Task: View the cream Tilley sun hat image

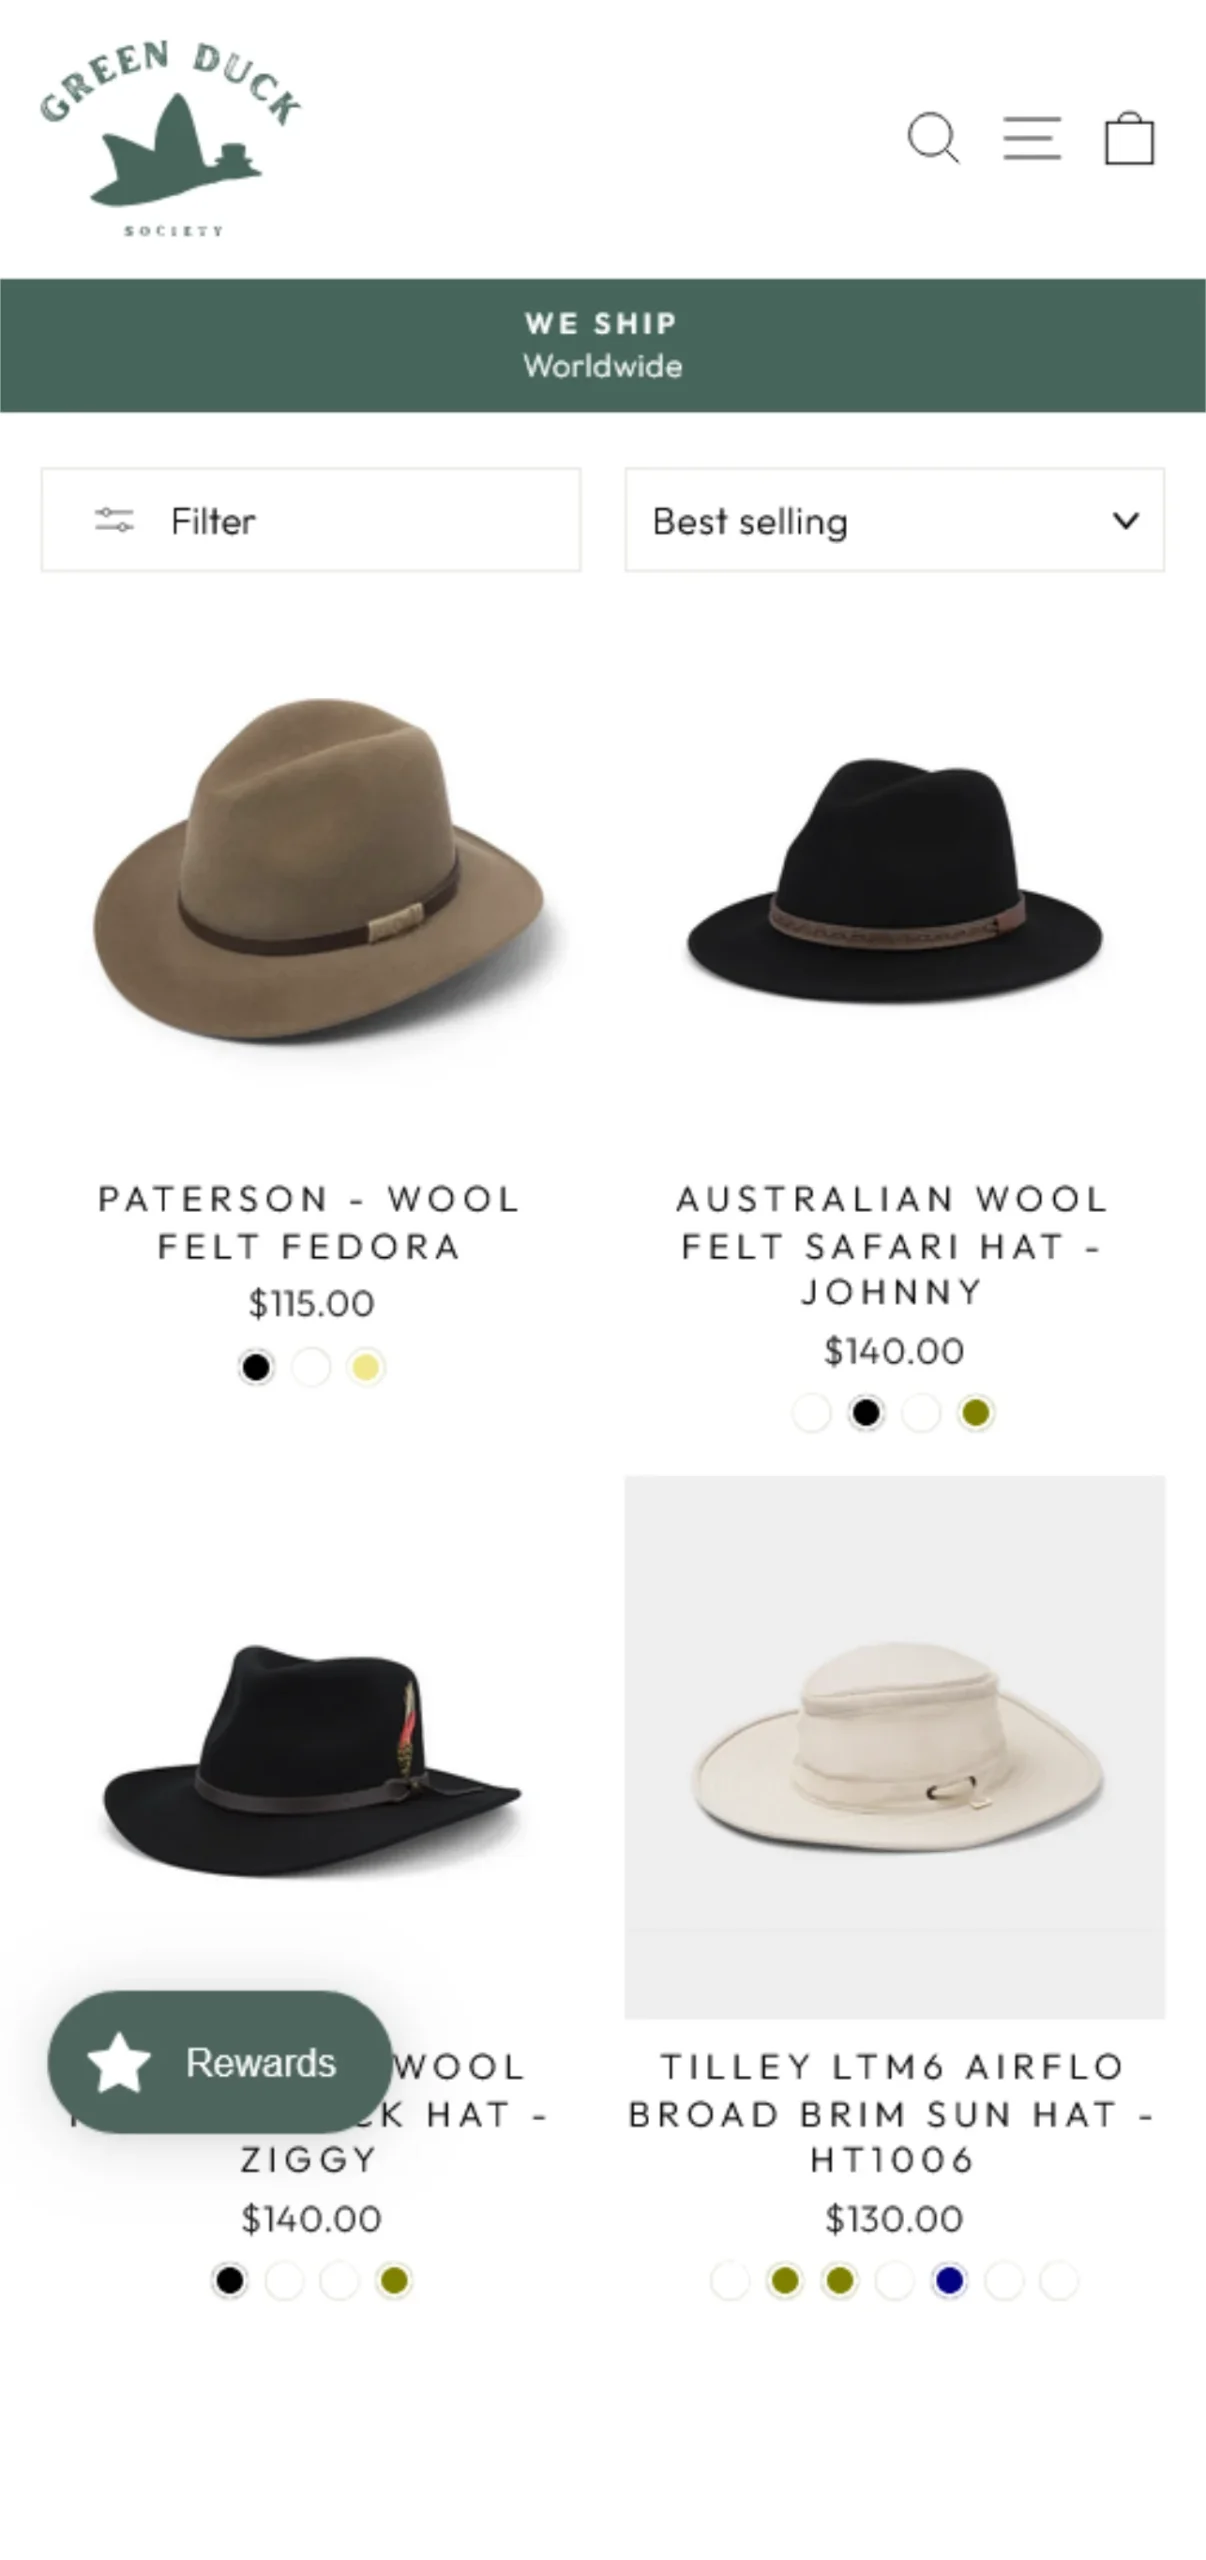Action: (894, 1746)
